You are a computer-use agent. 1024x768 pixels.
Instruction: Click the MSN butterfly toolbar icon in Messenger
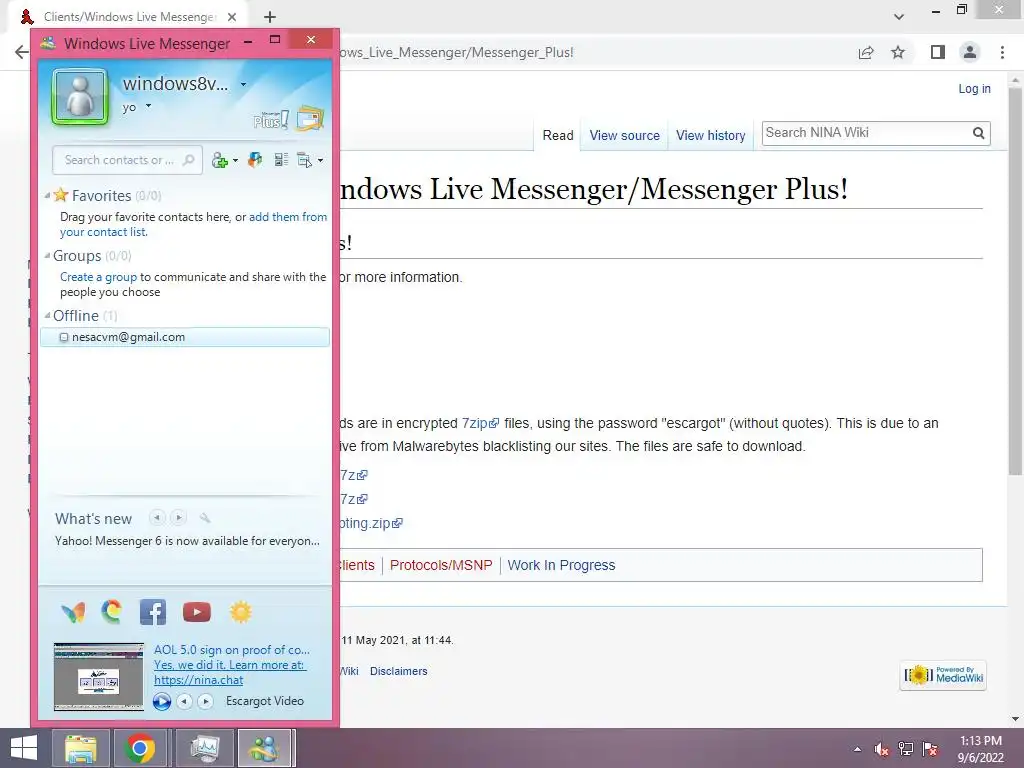[255, 160]
